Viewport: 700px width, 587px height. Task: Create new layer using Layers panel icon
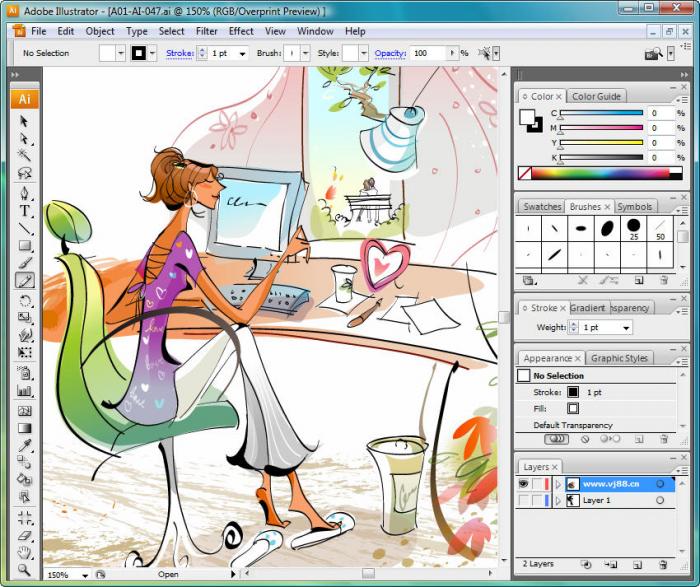click(639, 565)
